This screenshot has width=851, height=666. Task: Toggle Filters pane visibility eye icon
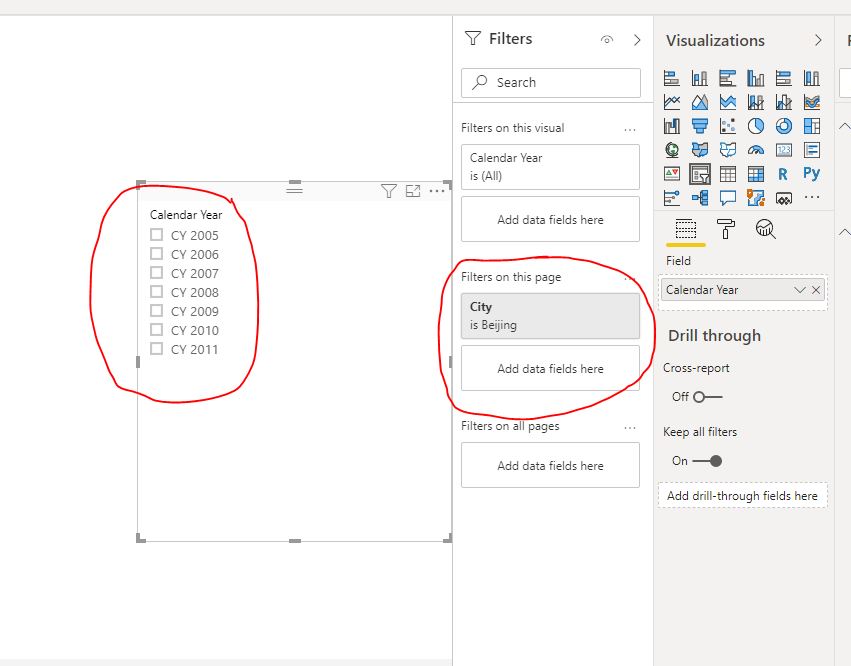coord(607,40)
